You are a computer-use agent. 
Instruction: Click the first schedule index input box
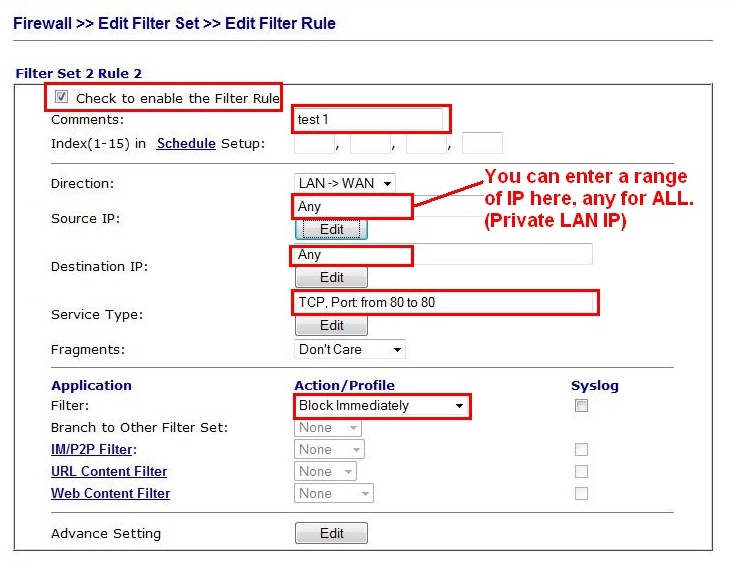coord(314,144)
